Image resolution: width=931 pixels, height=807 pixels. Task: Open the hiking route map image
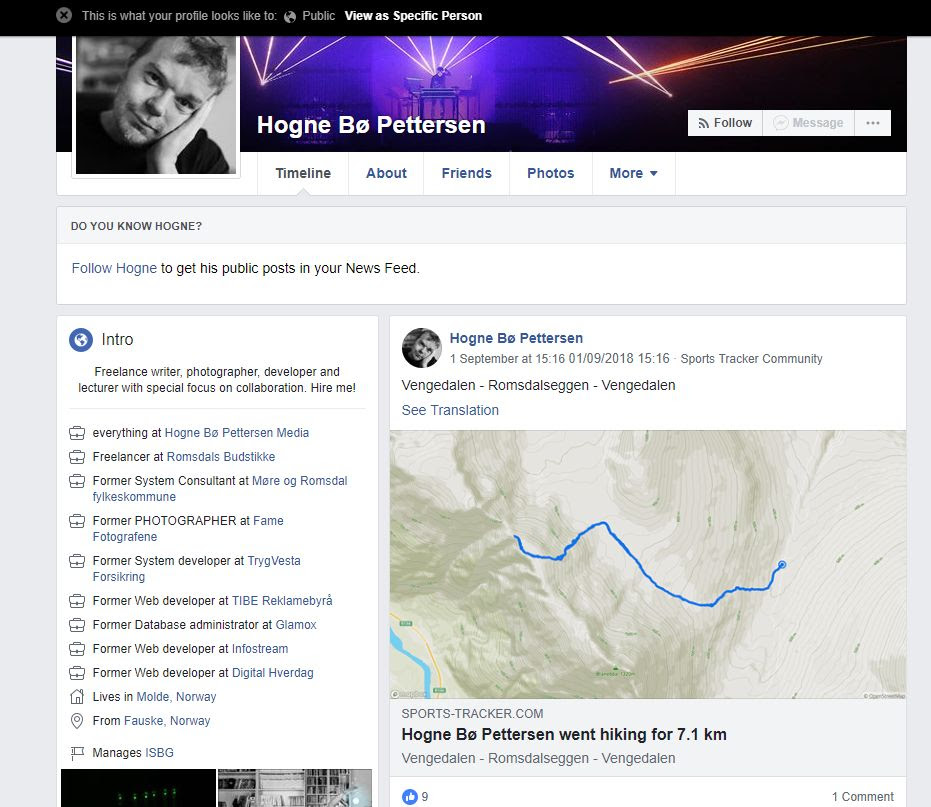[x=648, y=565]
